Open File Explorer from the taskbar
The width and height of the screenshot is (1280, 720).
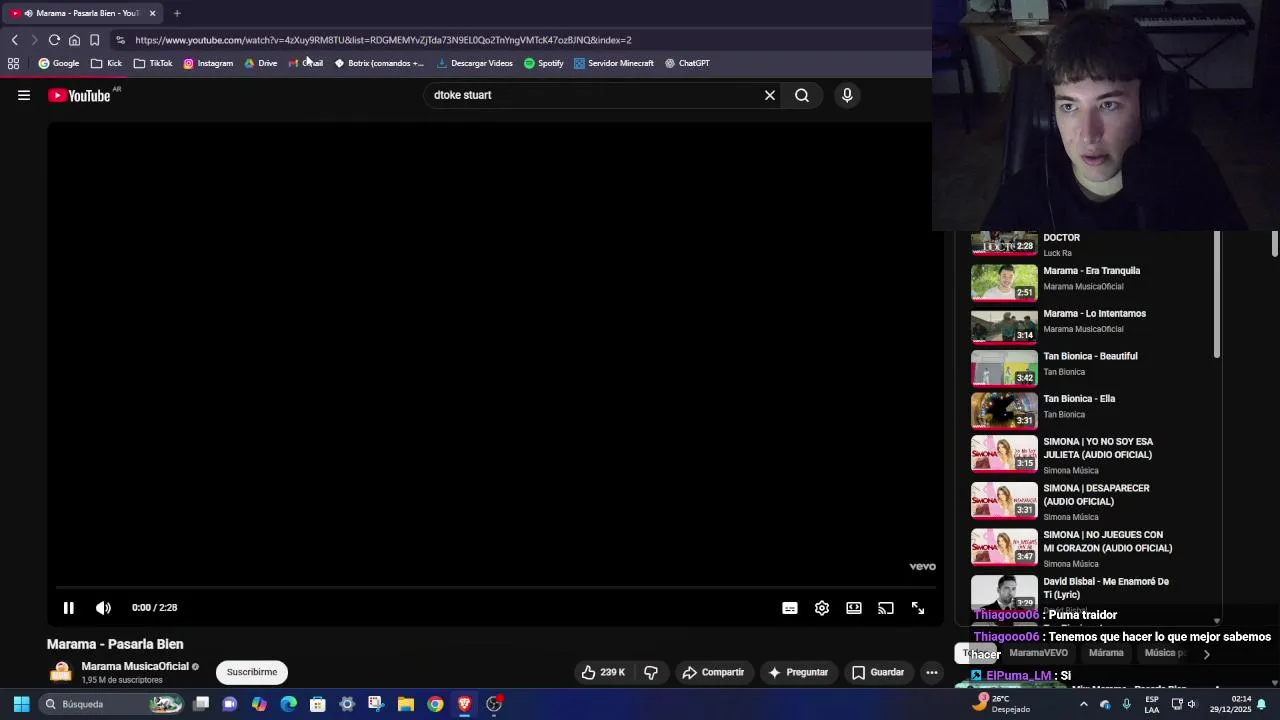click(x=406, y=704)
